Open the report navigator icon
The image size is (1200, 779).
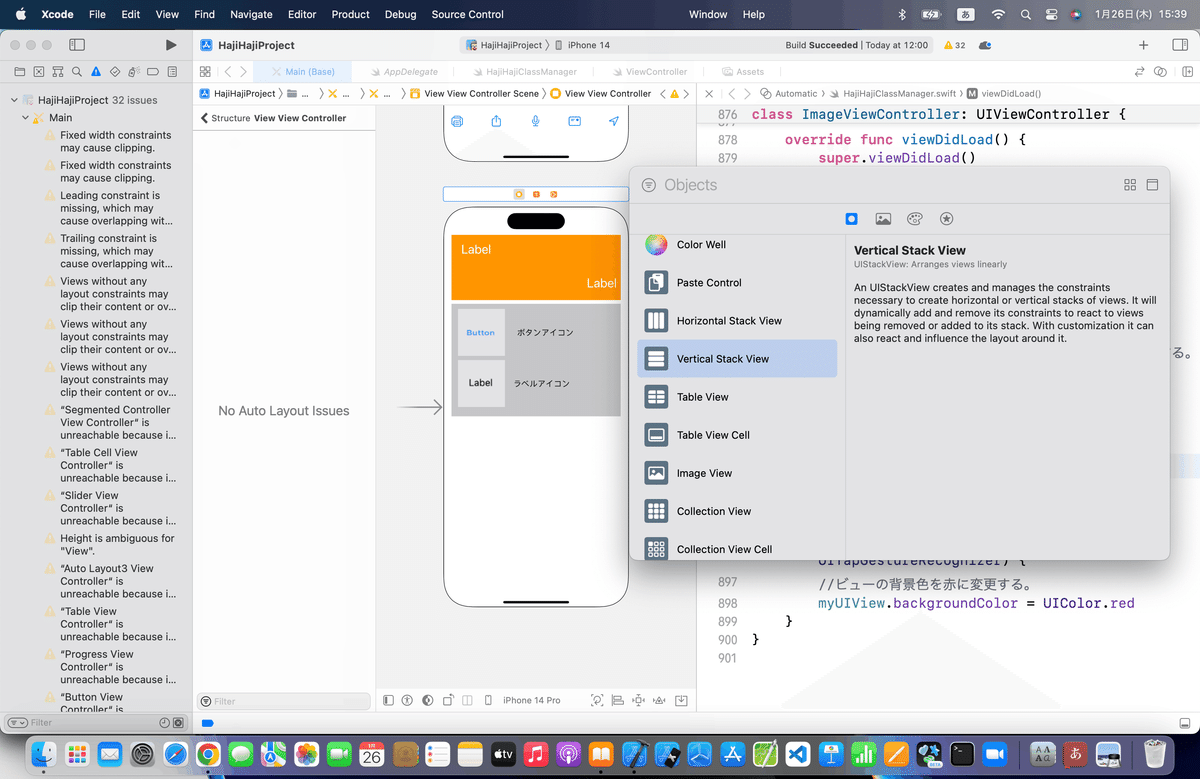[x=172, y=72]
